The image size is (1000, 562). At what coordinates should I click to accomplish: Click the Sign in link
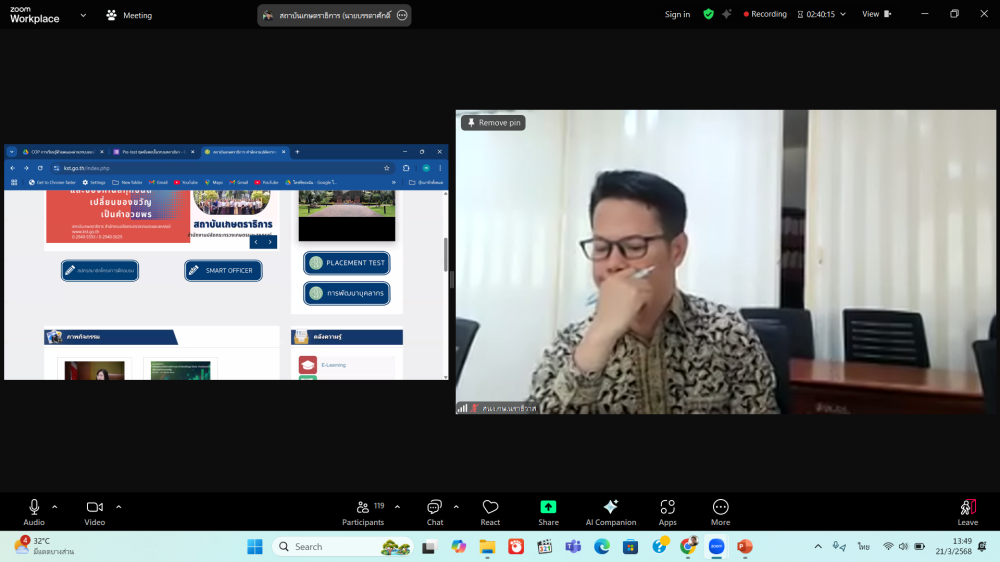click(677, 14)
